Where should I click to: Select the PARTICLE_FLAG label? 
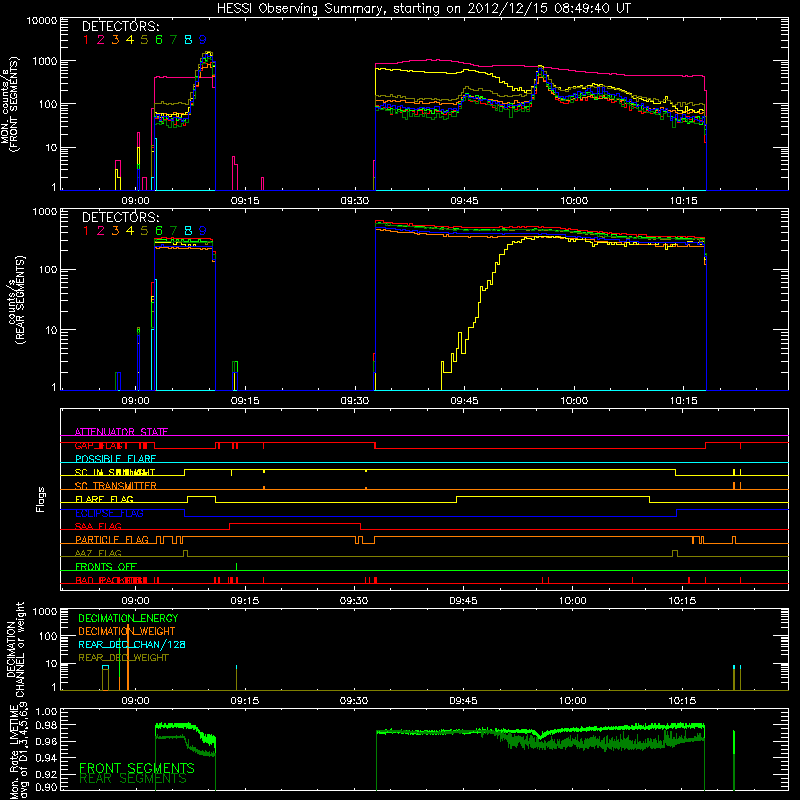pos(112,540)
